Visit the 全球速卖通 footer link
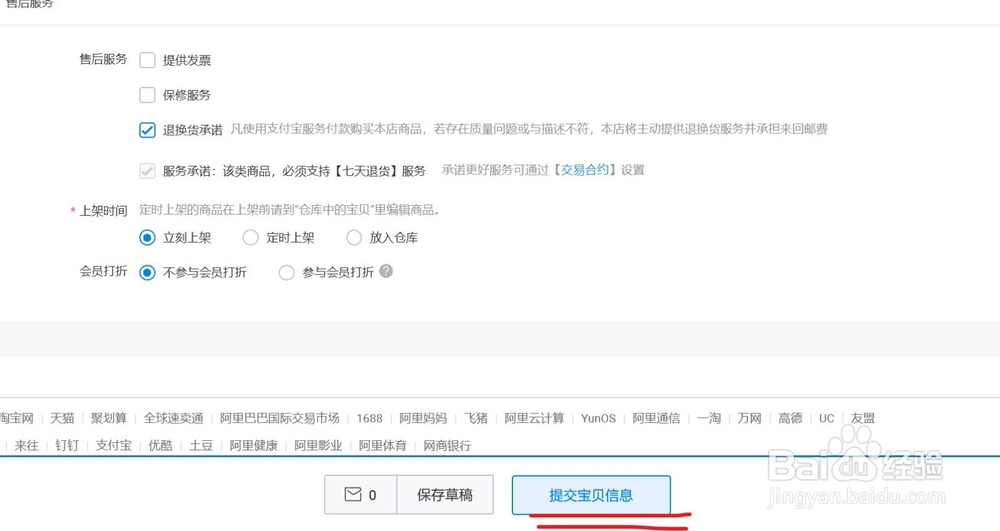Screen dimensions: 1000x531 (173, 418)
